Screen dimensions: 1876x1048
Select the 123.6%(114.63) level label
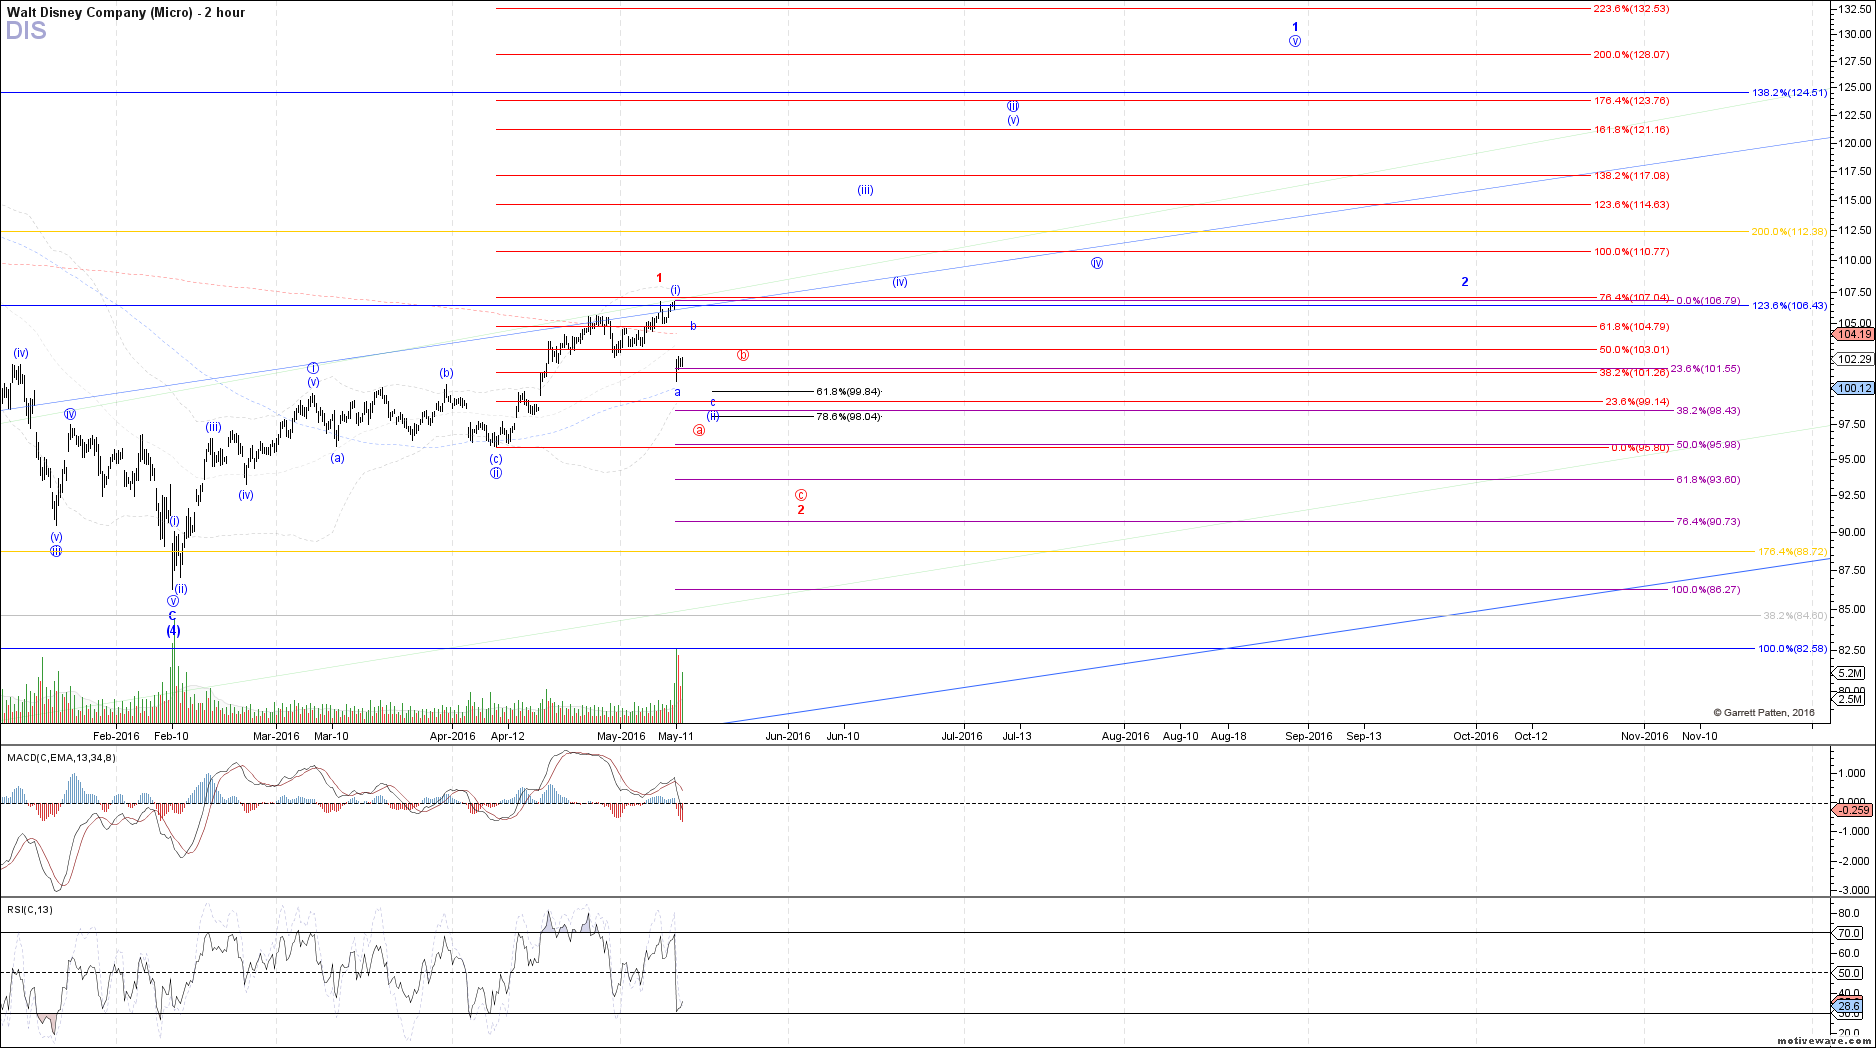[1631, 205]
